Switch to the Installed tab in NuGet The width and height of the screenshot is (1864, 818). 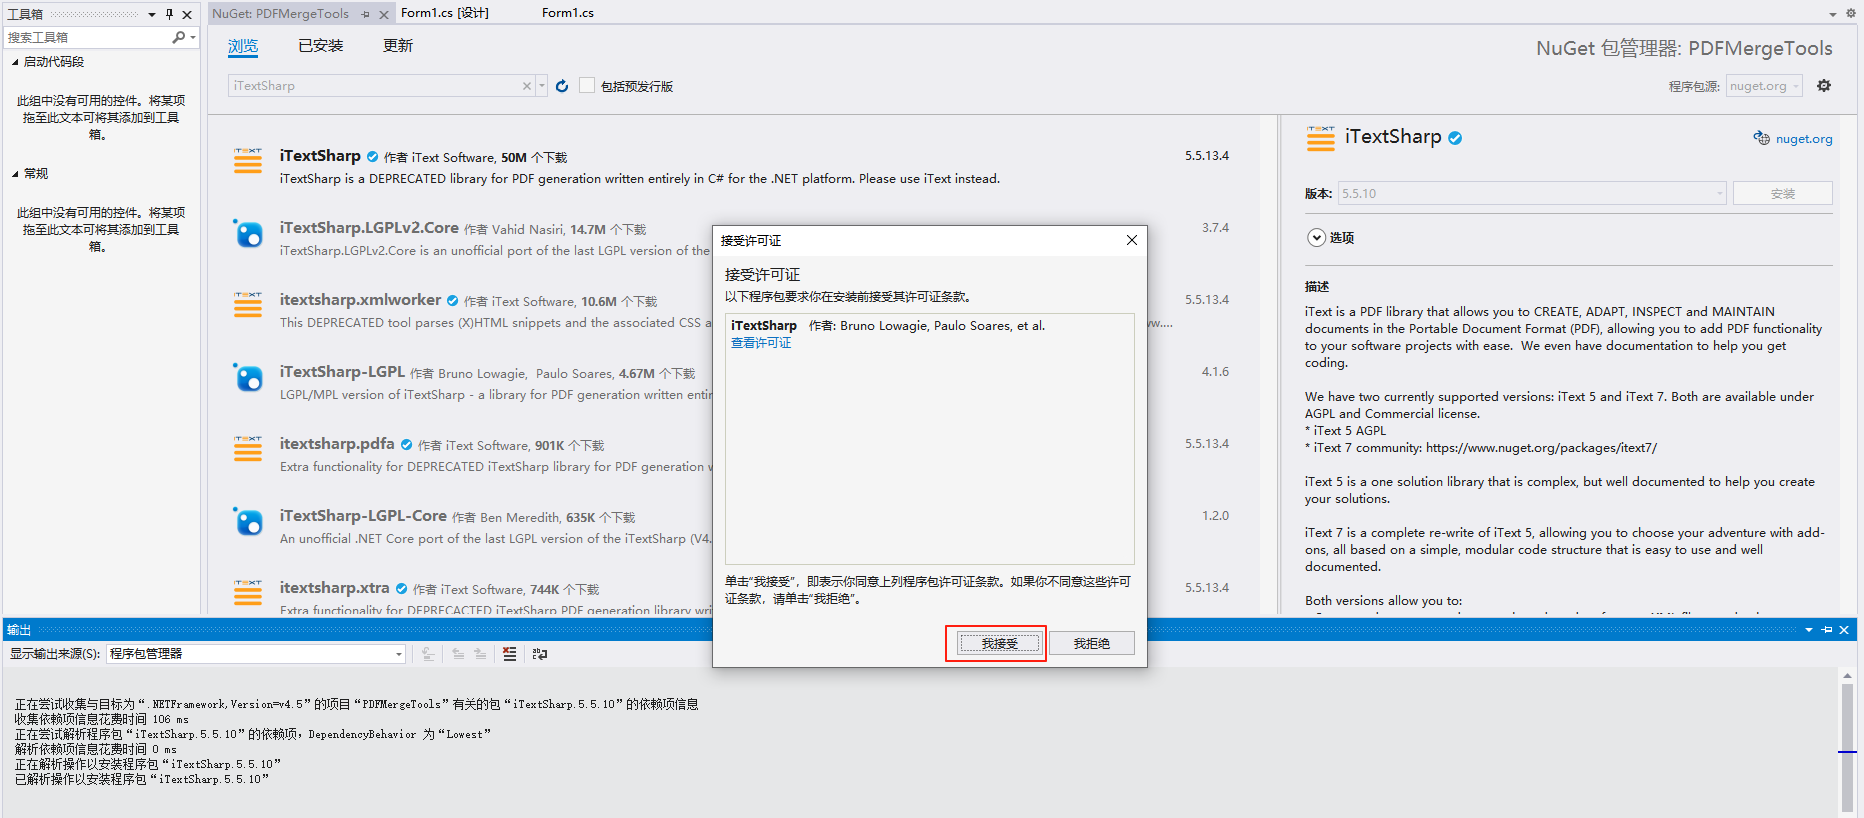click(321, 46)
